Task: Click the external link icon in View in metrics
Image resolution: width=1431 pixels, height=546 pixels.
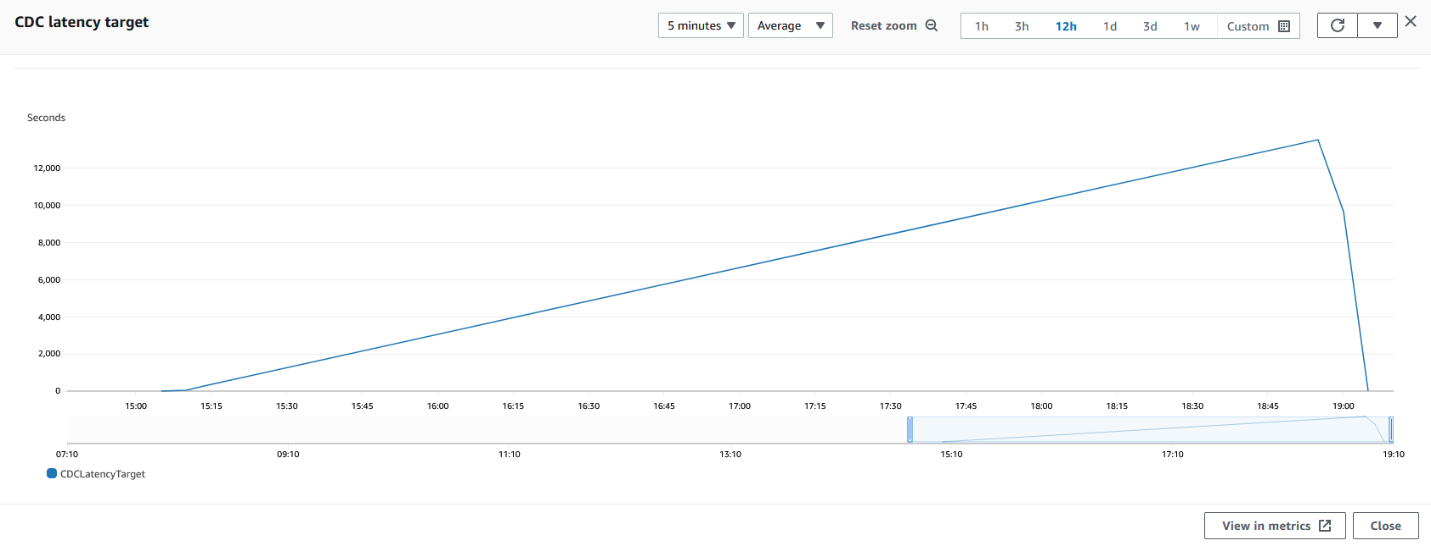Action: click(x=1325, y=526)
